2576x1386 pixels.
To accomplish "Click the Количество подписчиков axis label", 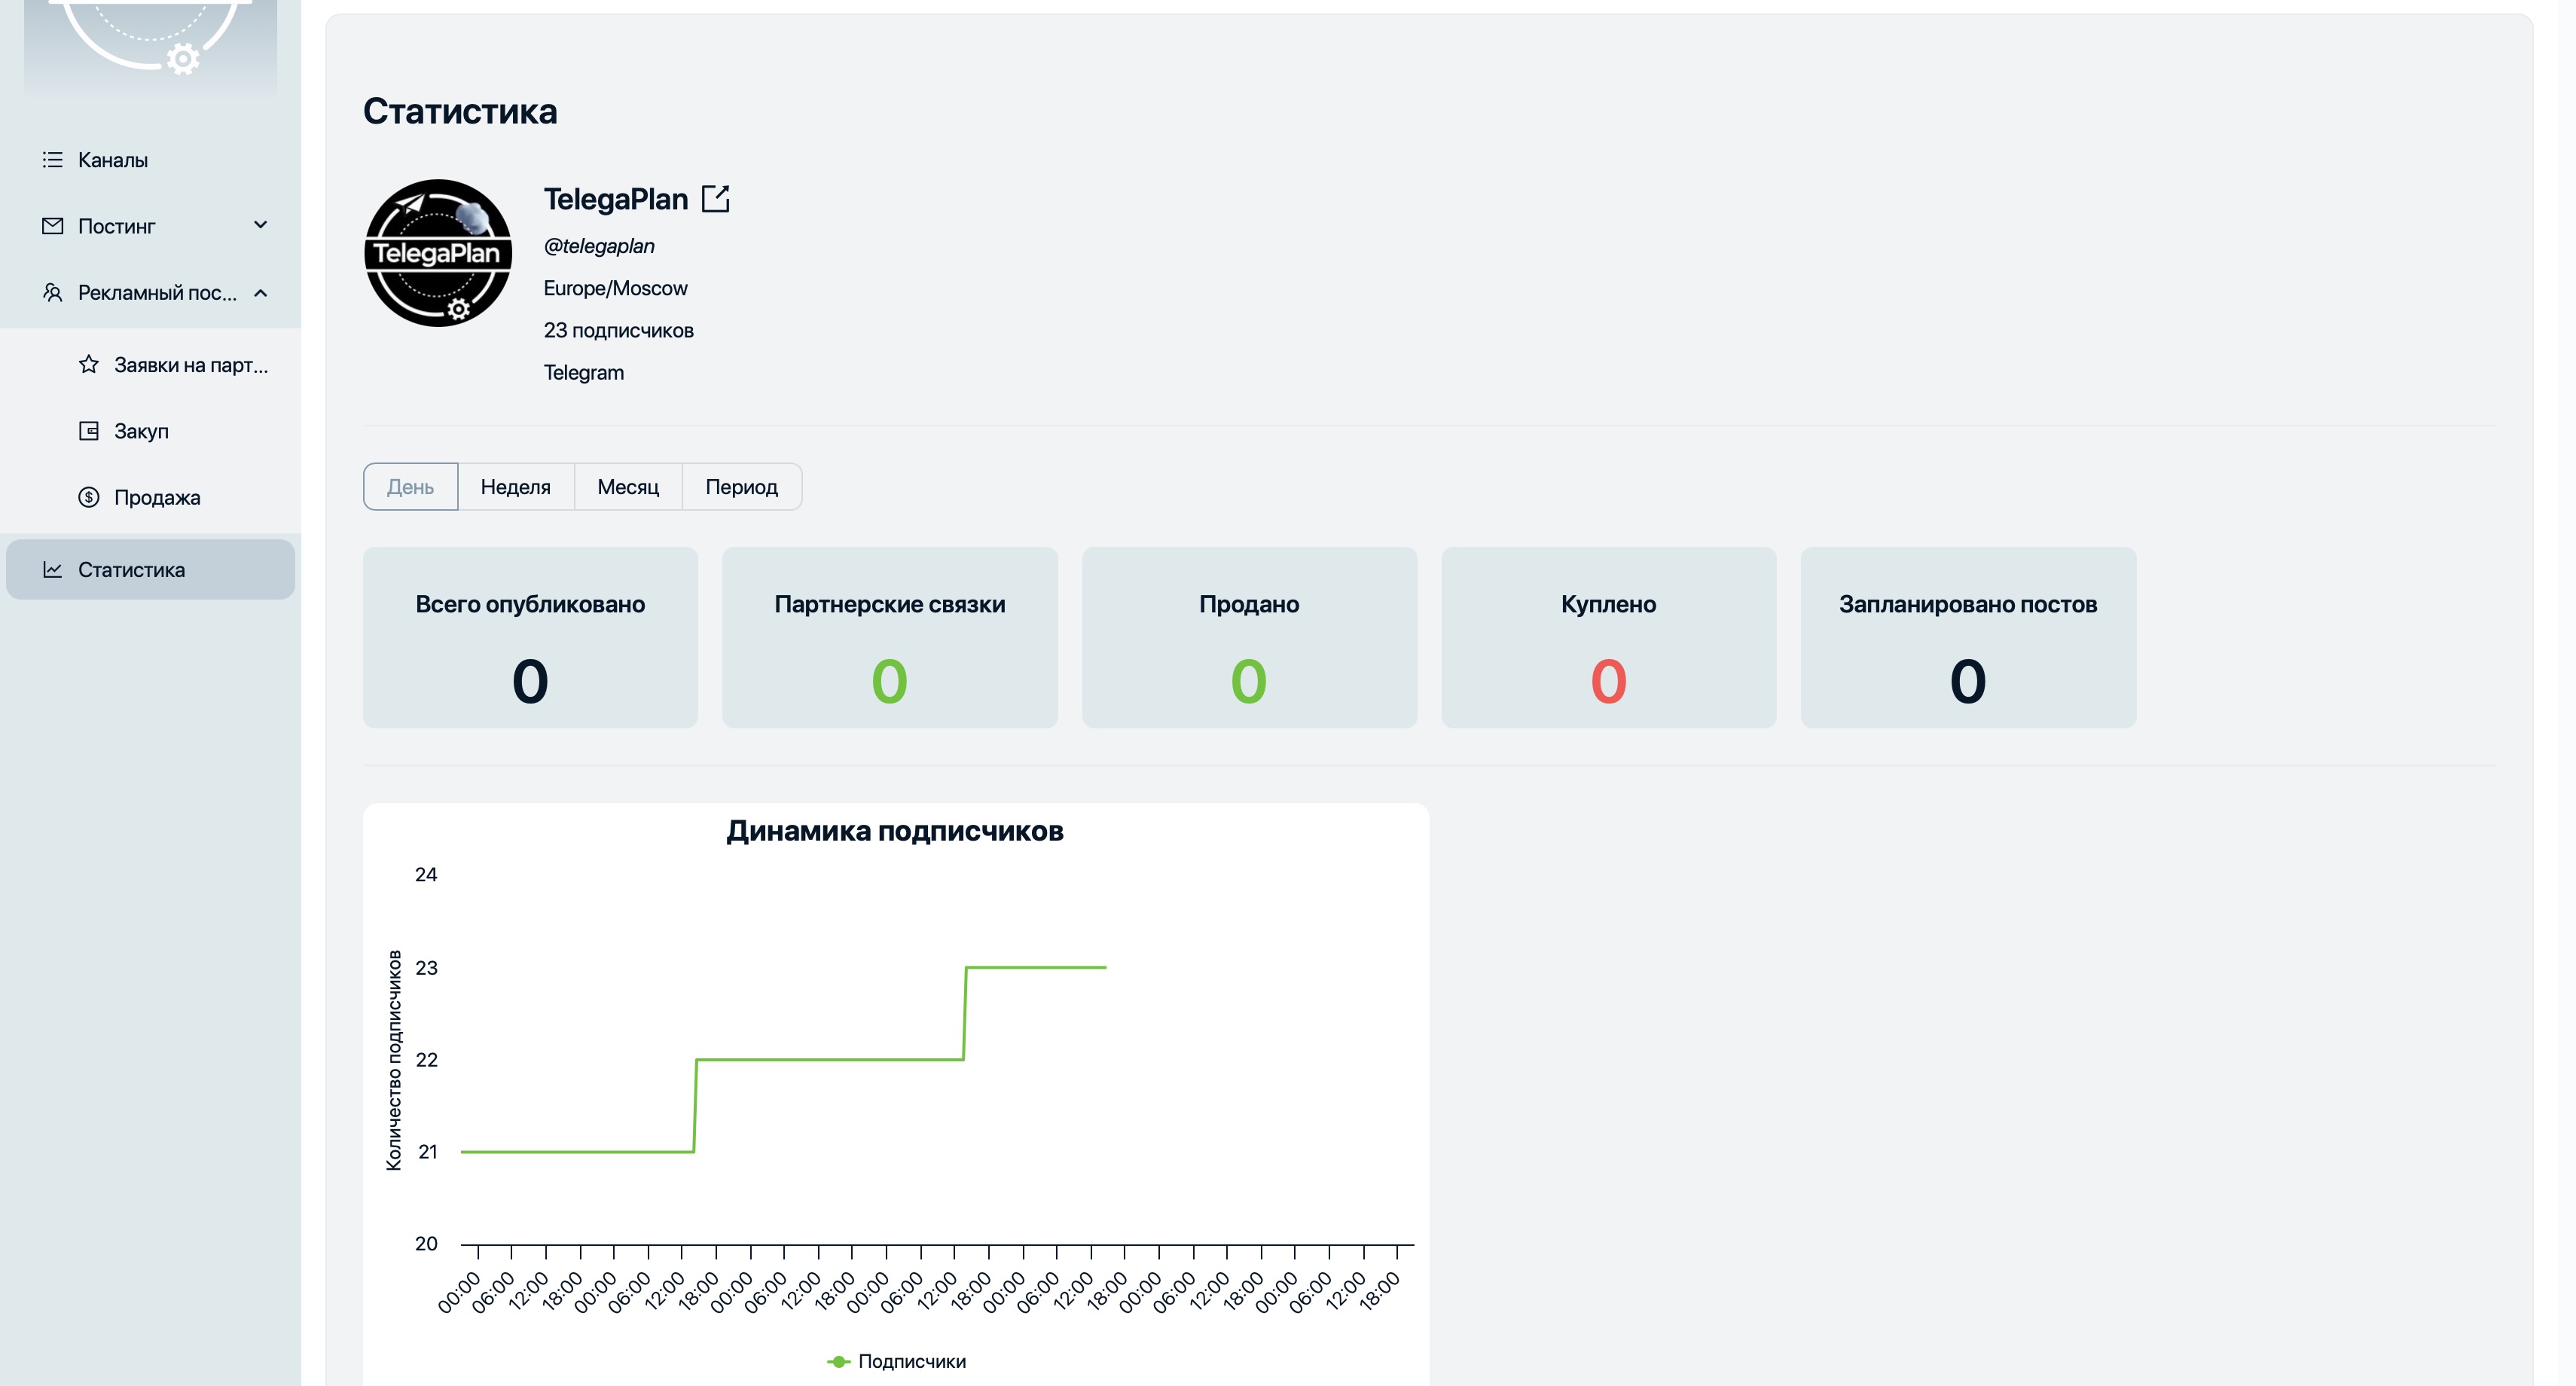I will pos(394,1060).
